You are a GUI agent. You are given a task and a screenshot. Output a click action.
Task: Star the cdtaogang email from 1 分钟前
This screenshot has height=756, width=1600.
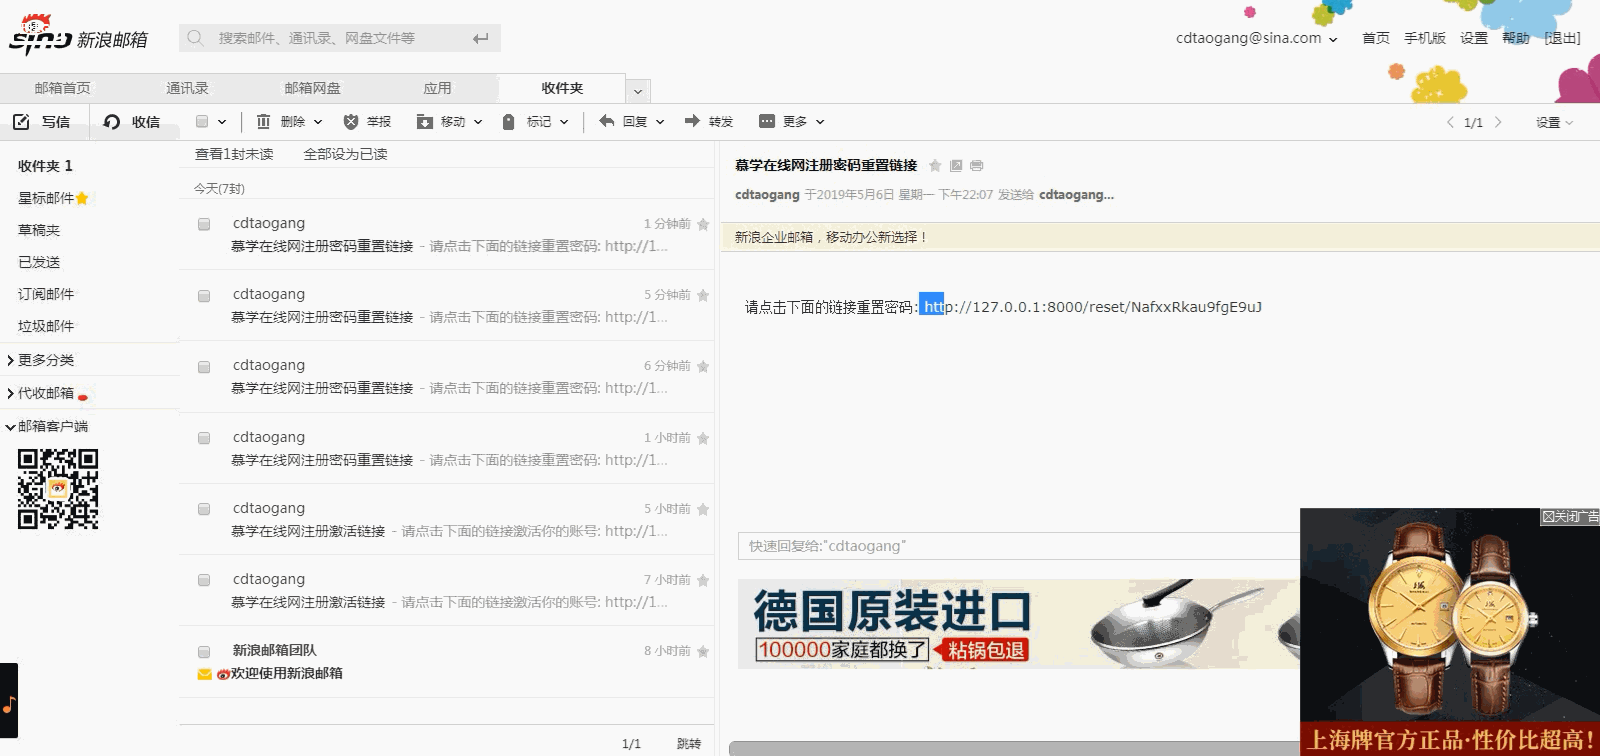coord(703,224)
